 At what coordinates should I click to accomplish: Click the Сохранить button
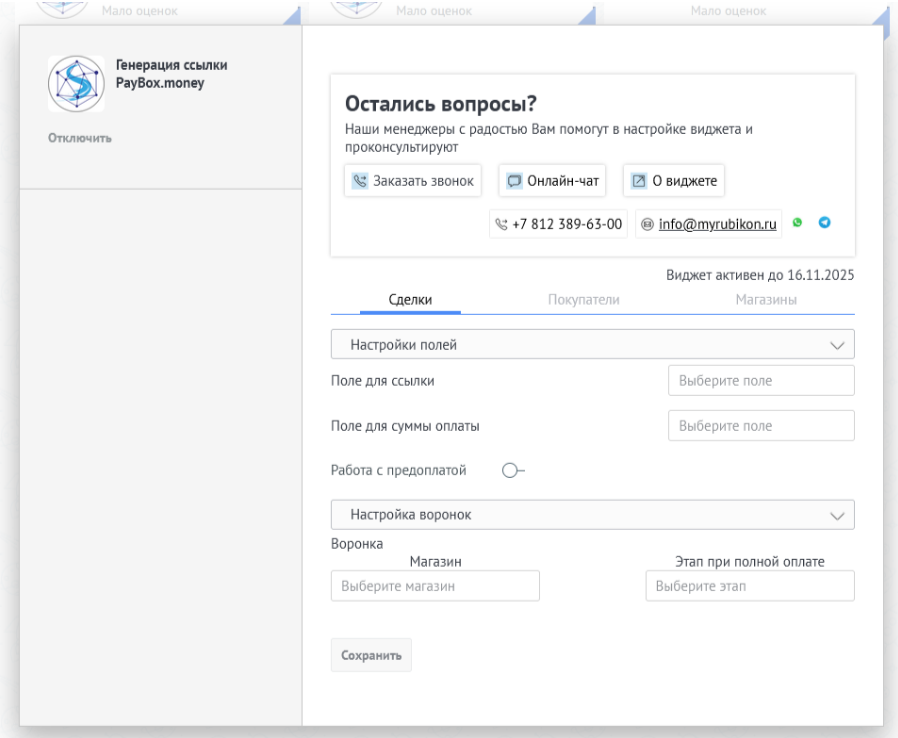371,655
